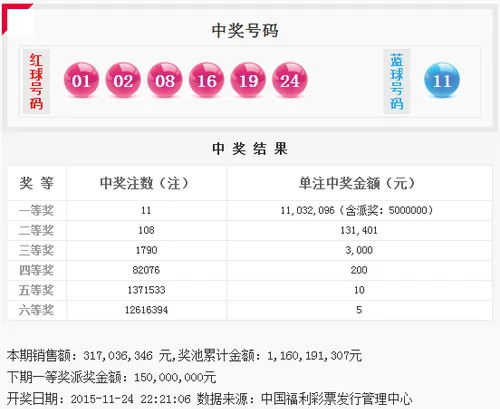Click the prize pool total 1,160,191,307元
The width and height of the screenshot is (500, 409).
(x=314, y=356)
